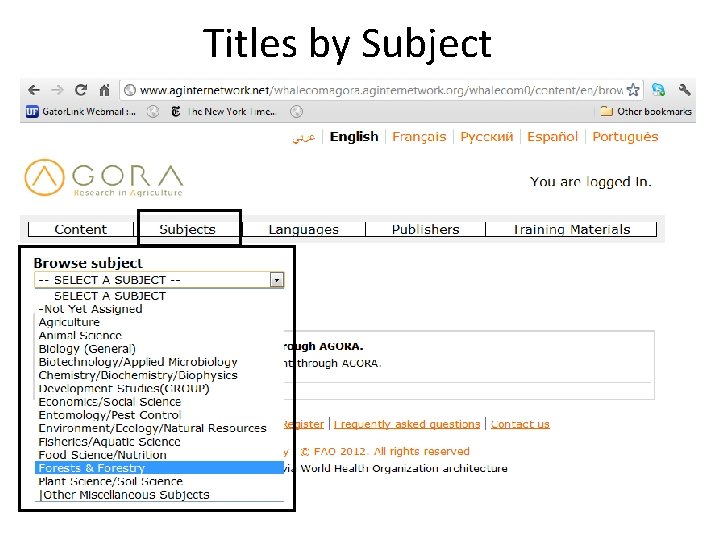
Task: Select Entomology/Pest Control subject
Action: pos(159,415)
